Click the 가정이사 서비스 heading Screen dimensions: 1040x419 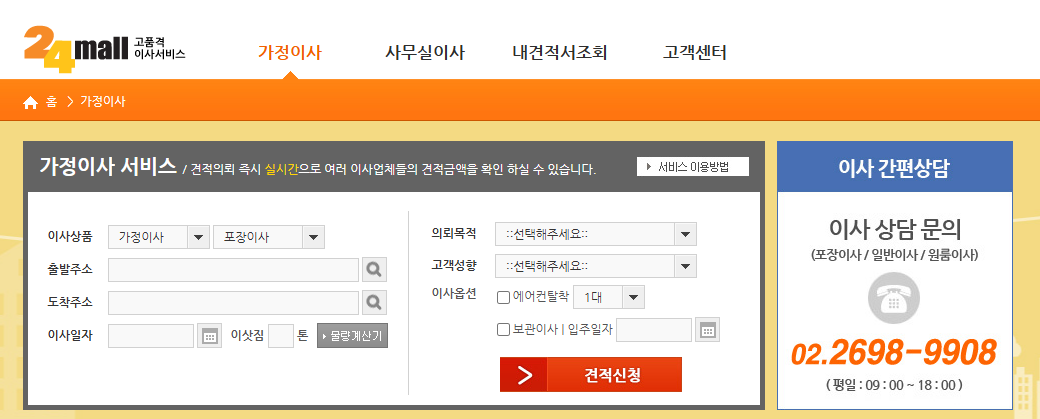coord(108,166)
